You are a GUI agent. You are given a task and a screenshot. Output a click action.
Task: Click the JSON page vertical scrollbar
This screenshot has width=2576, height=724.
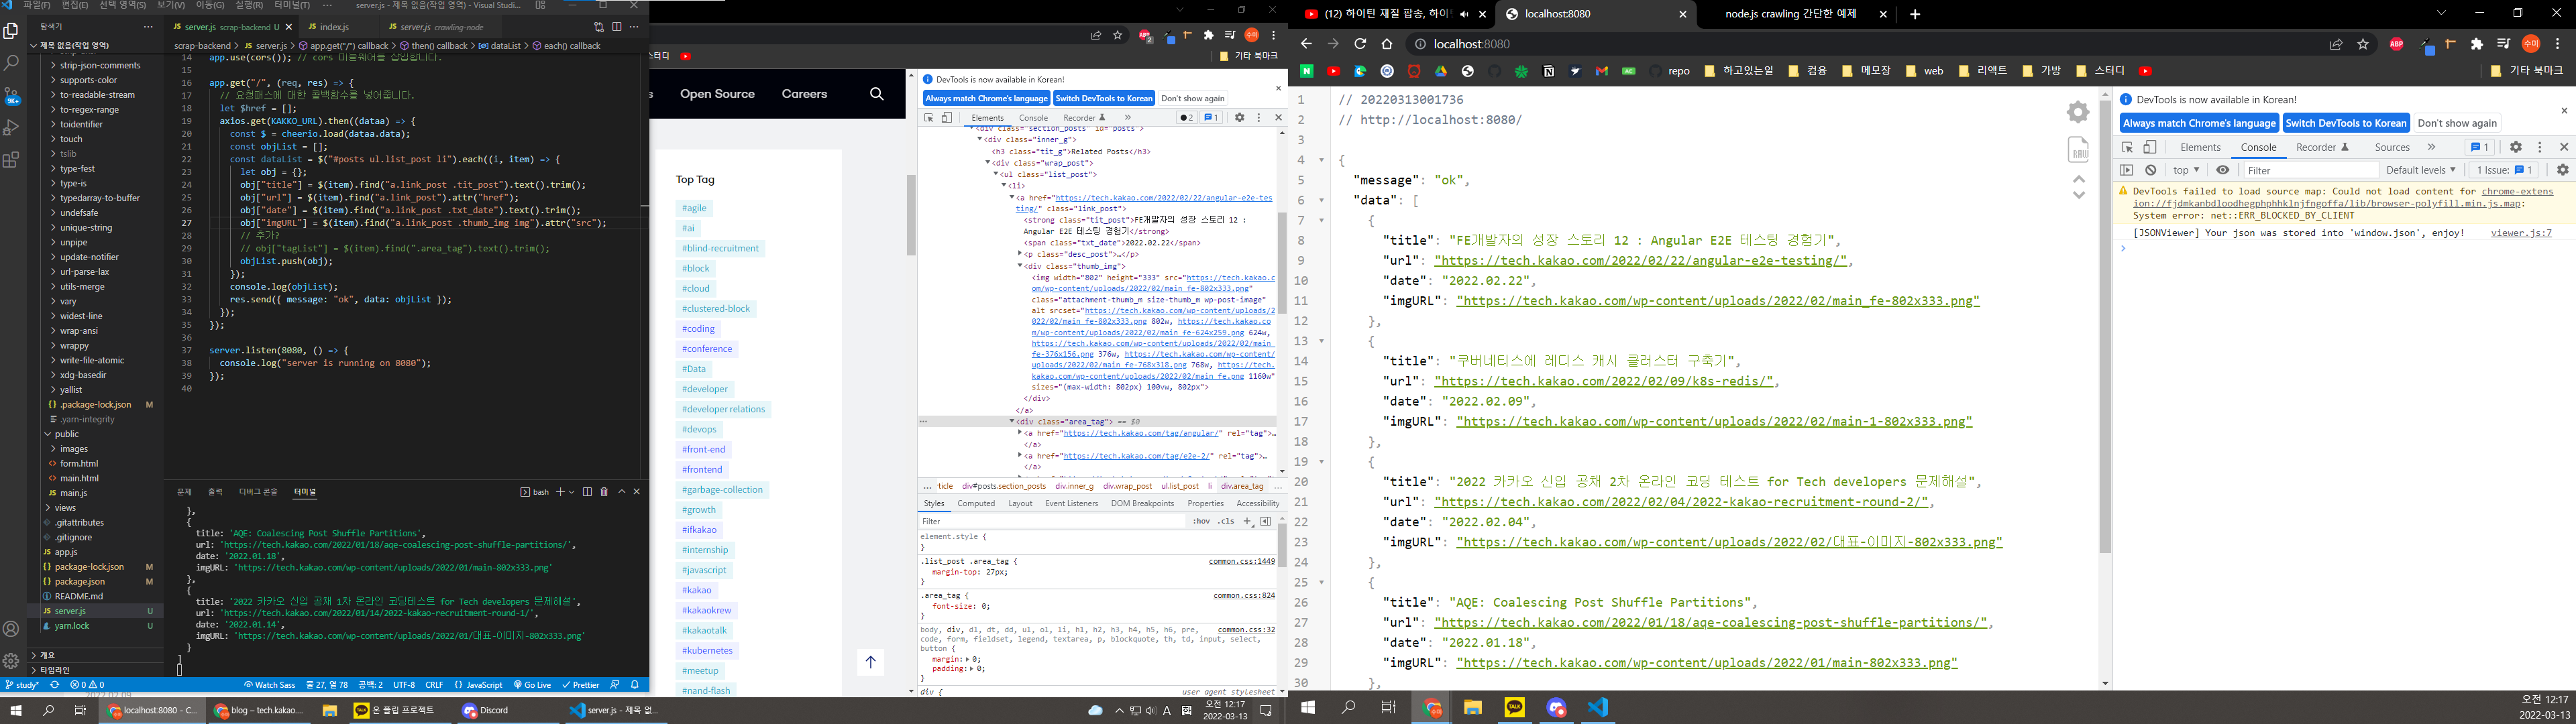[2105, 330]
